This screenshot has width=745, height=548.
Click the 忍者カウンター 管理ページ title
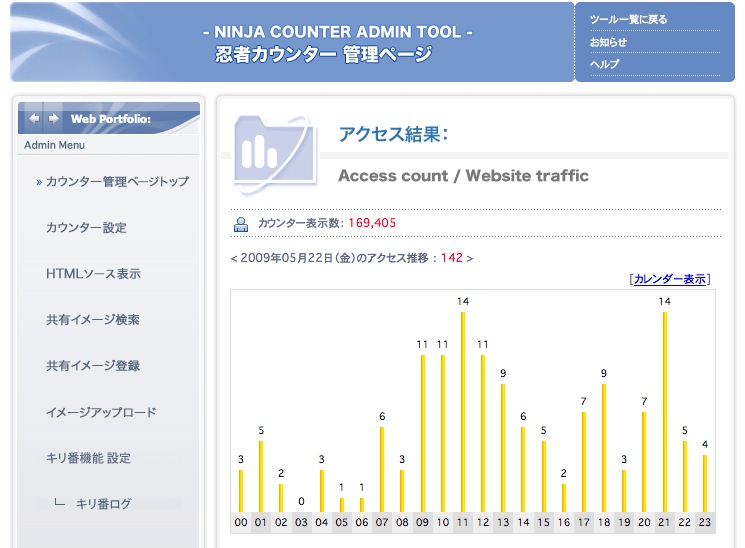click(x=324, y=54)
